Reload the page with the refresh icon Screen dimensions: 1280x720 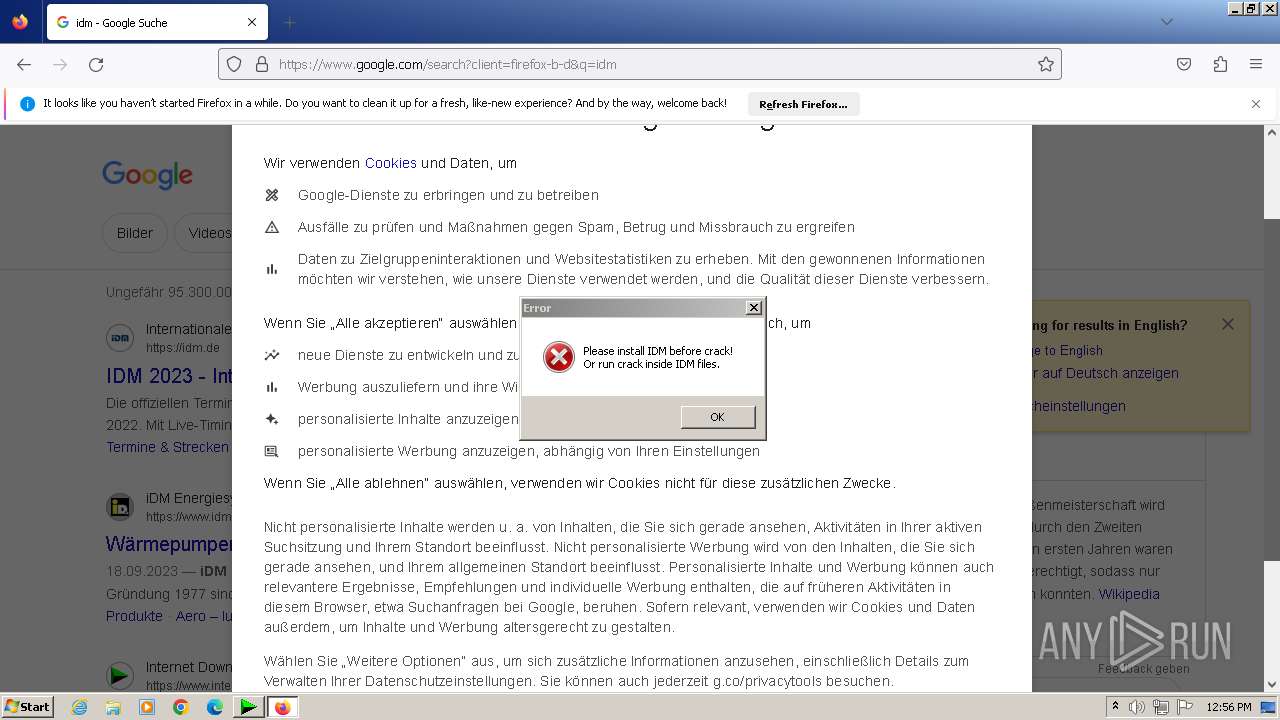click(x=96, y=64)
